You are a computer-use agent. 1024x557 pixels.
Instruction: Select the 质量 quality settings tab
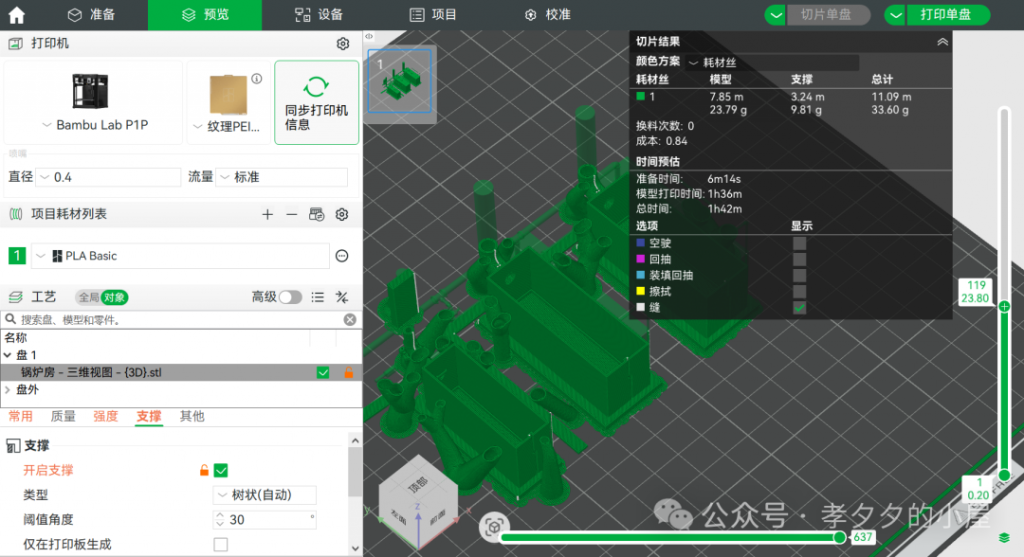63,416
